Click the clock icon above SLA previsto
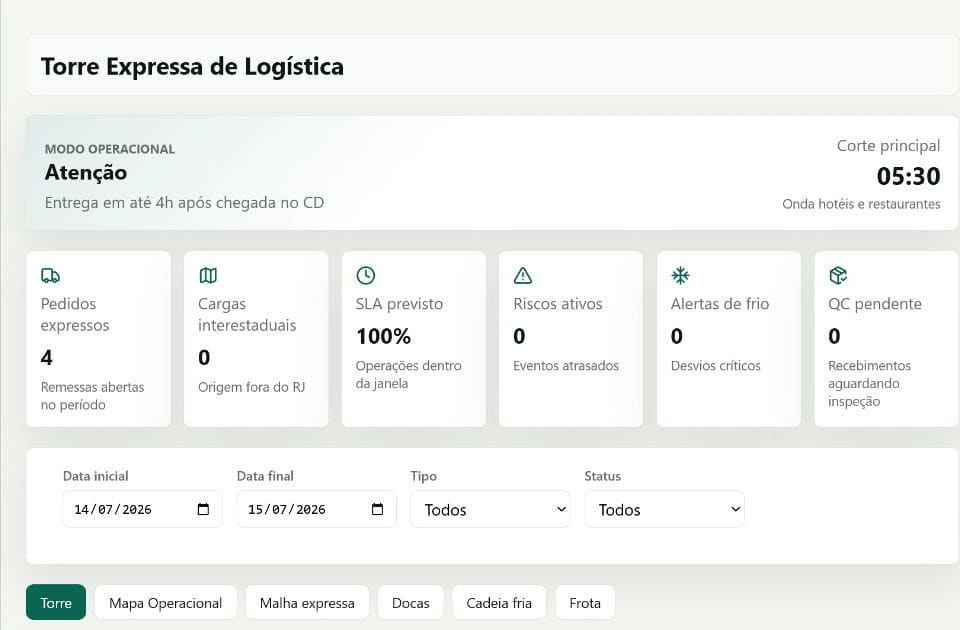Viewport: 960px width, 630px height. point(366,276)
